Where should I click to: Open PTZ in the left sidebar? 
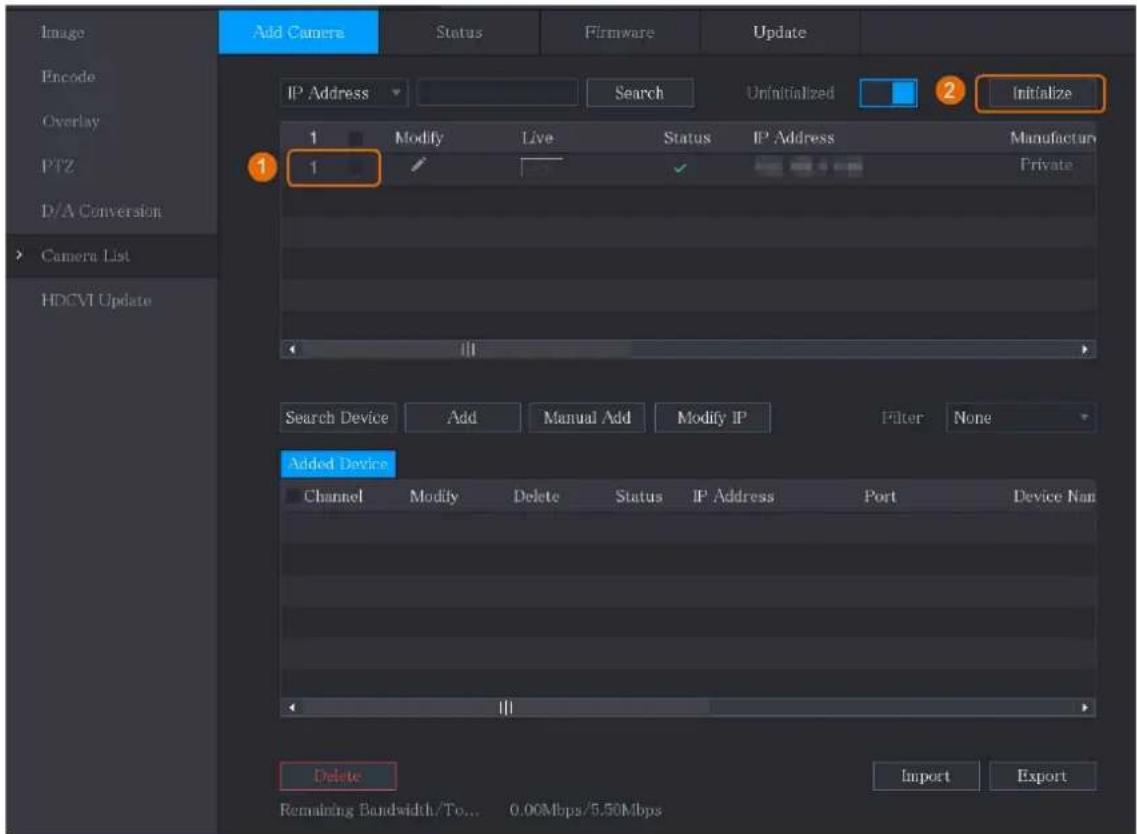(57, 166)
